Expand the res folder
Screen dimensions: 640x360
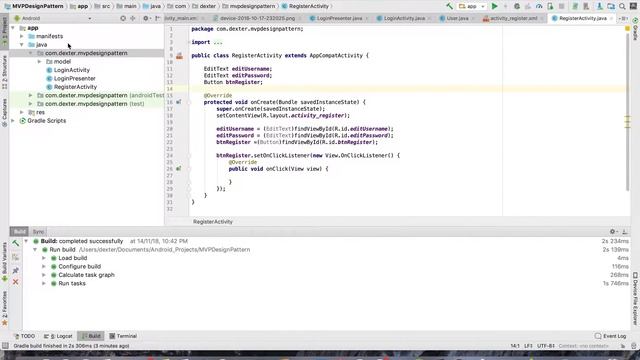(22, 112)
